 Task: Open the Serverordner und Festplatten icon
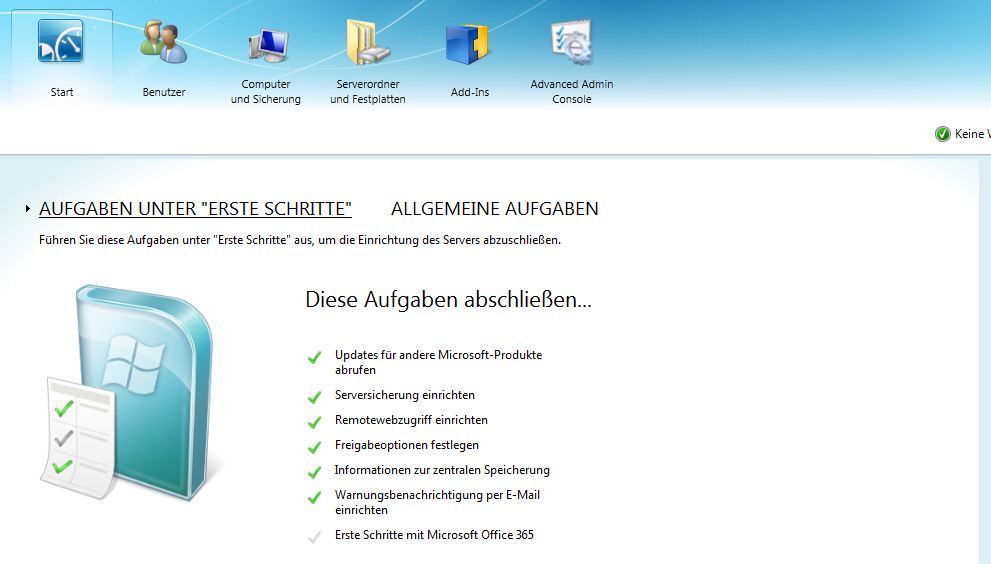(368, 42)
